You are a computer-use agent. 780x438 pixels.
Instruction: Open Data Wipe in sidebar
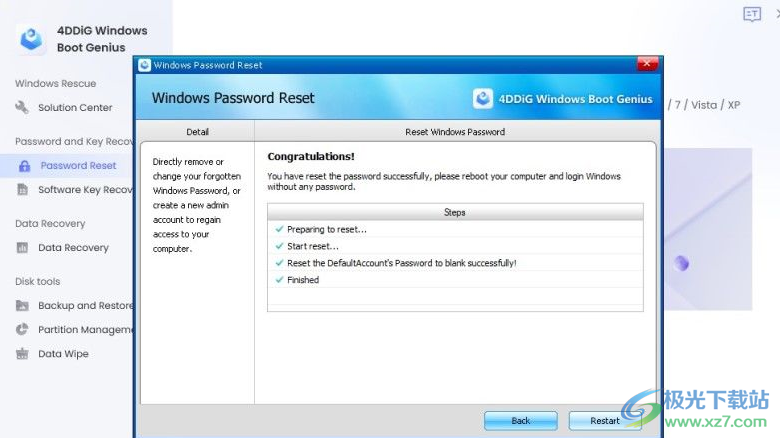(63, 354)
